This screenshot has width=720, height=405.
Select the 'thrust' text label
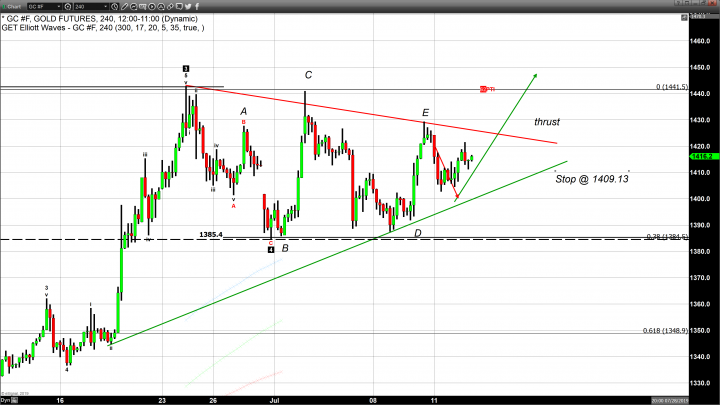click(x=547, y=121)
